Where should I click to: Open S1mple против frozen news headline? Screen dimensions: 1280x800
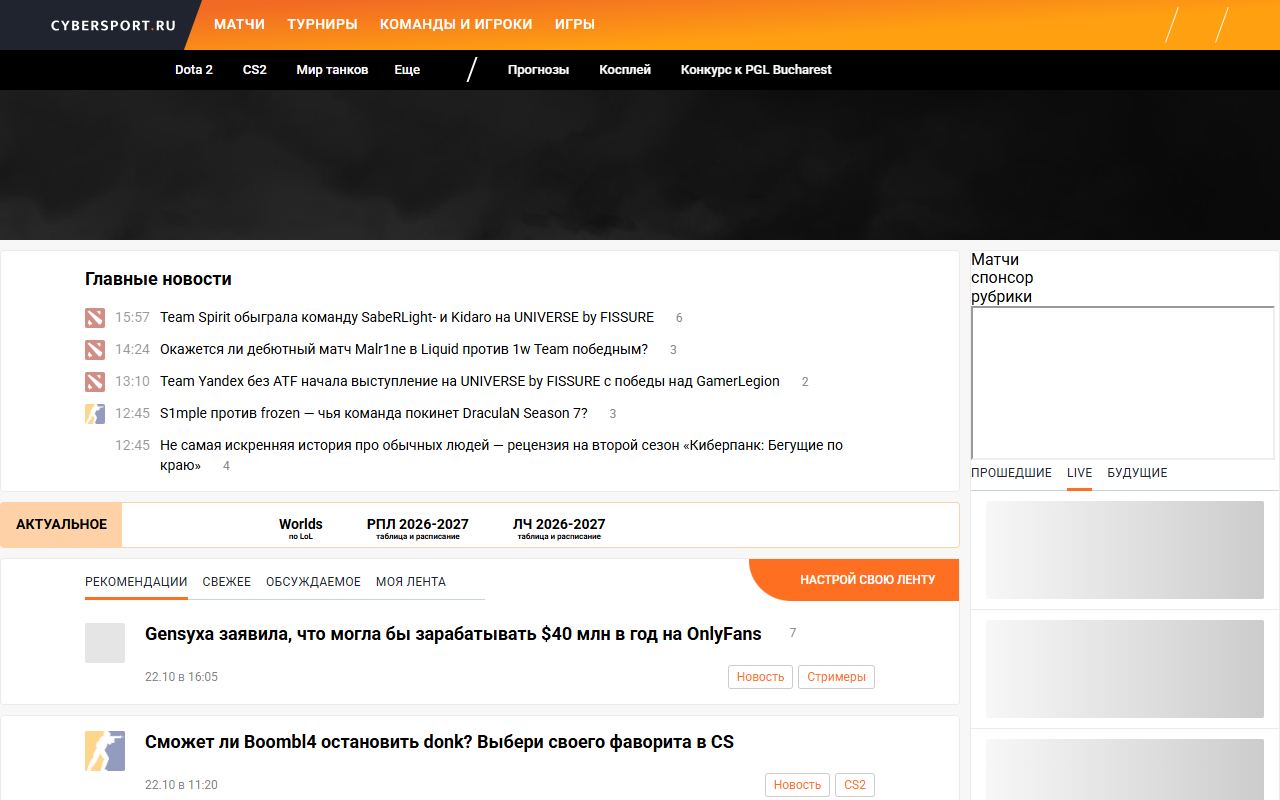click(x=374, y=413)
